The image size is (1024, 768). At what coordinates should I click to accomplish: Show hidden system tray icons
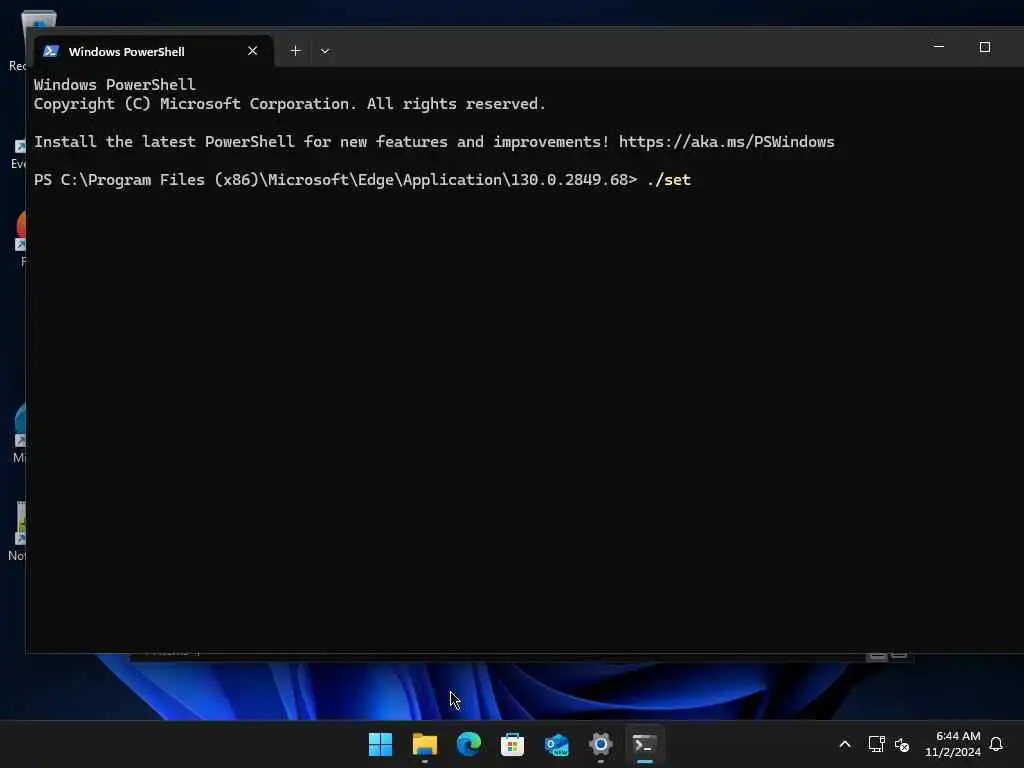(x=844, y=744)
